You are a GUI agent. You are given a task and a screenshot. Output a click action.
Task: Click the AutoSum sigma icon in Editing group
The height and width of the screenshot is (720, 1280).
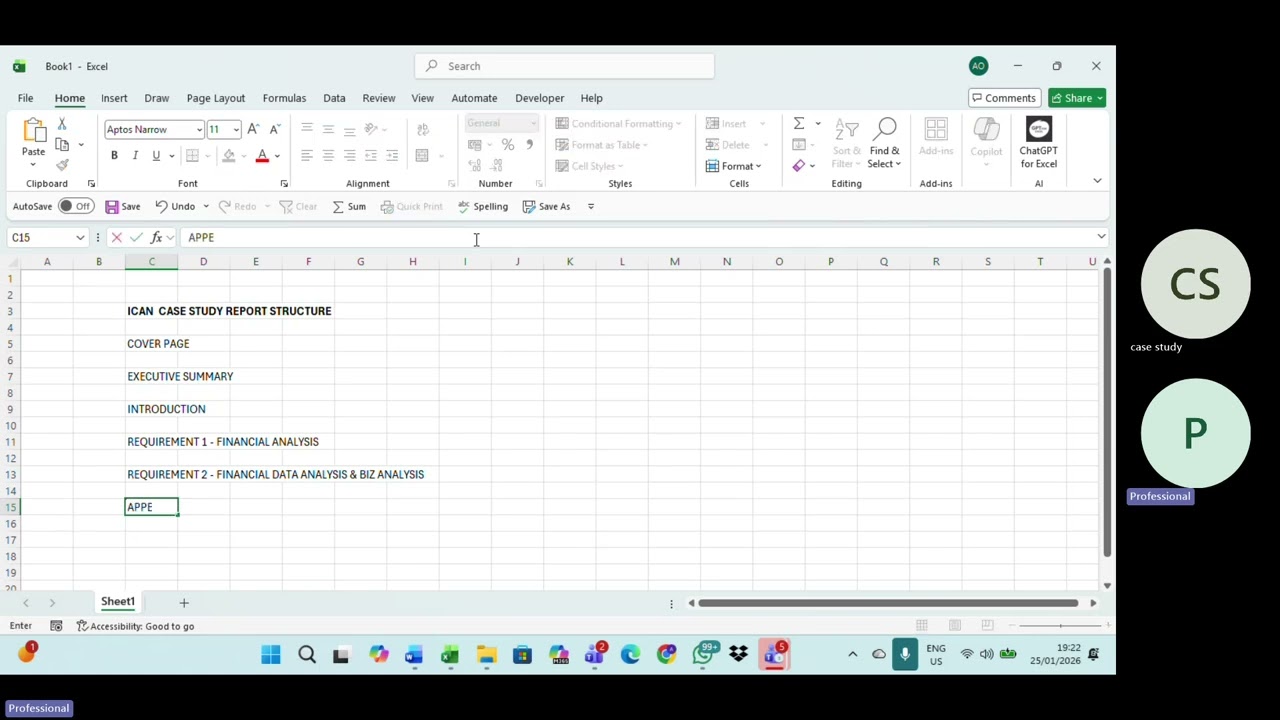(x=799, y=124)
